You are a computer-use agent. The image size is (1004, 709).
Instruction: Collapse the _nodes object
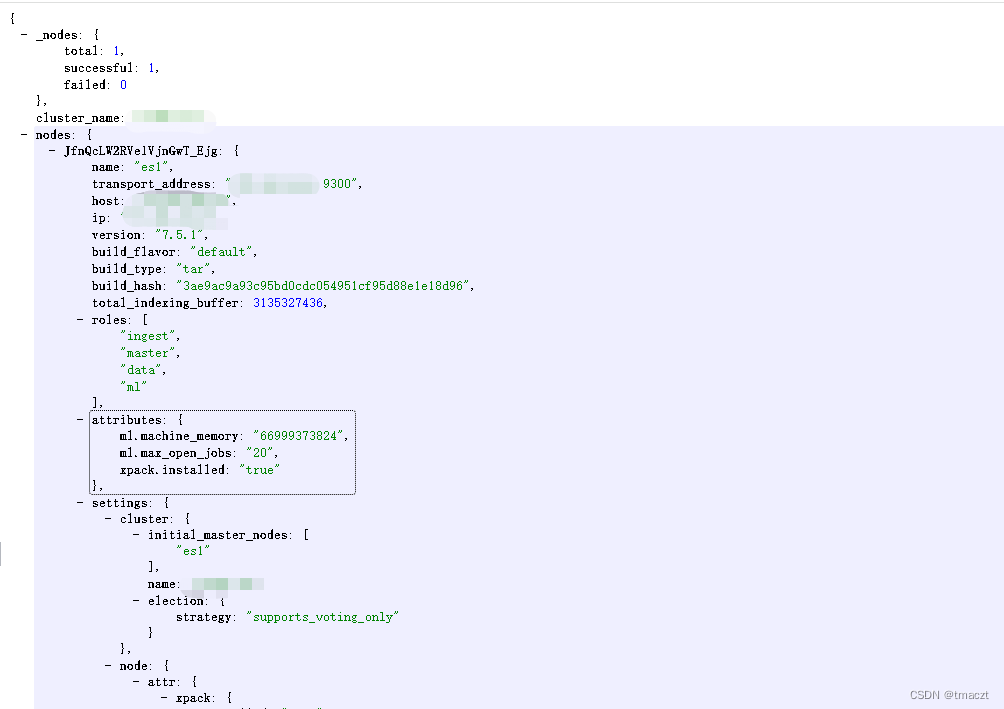click(24, 35)
